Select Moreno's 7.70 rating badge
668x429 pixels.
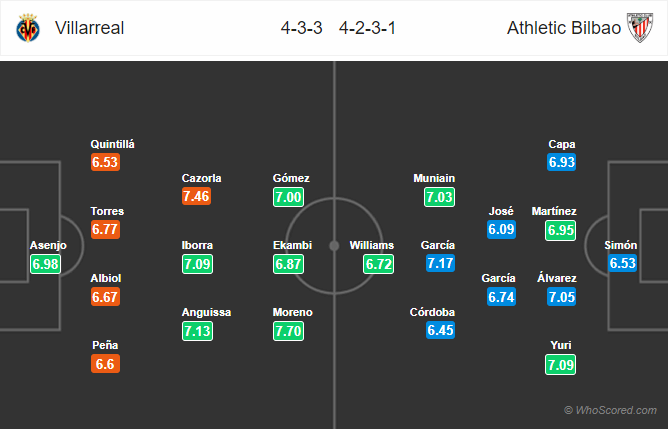click(288, 331)
